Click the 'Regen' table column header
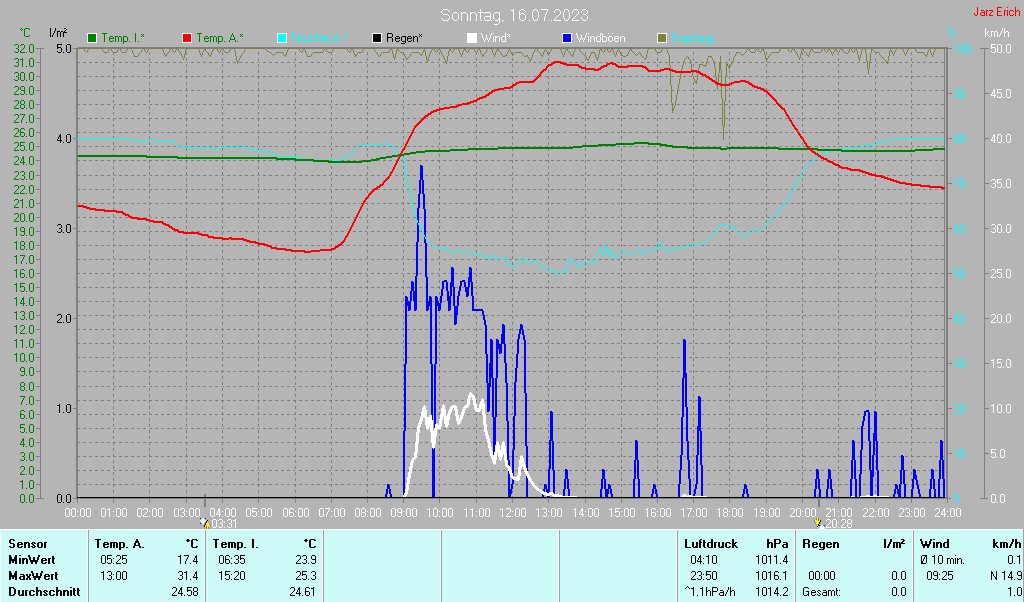The width and height of the screenshot is (1024, 602). pos(820,544)
